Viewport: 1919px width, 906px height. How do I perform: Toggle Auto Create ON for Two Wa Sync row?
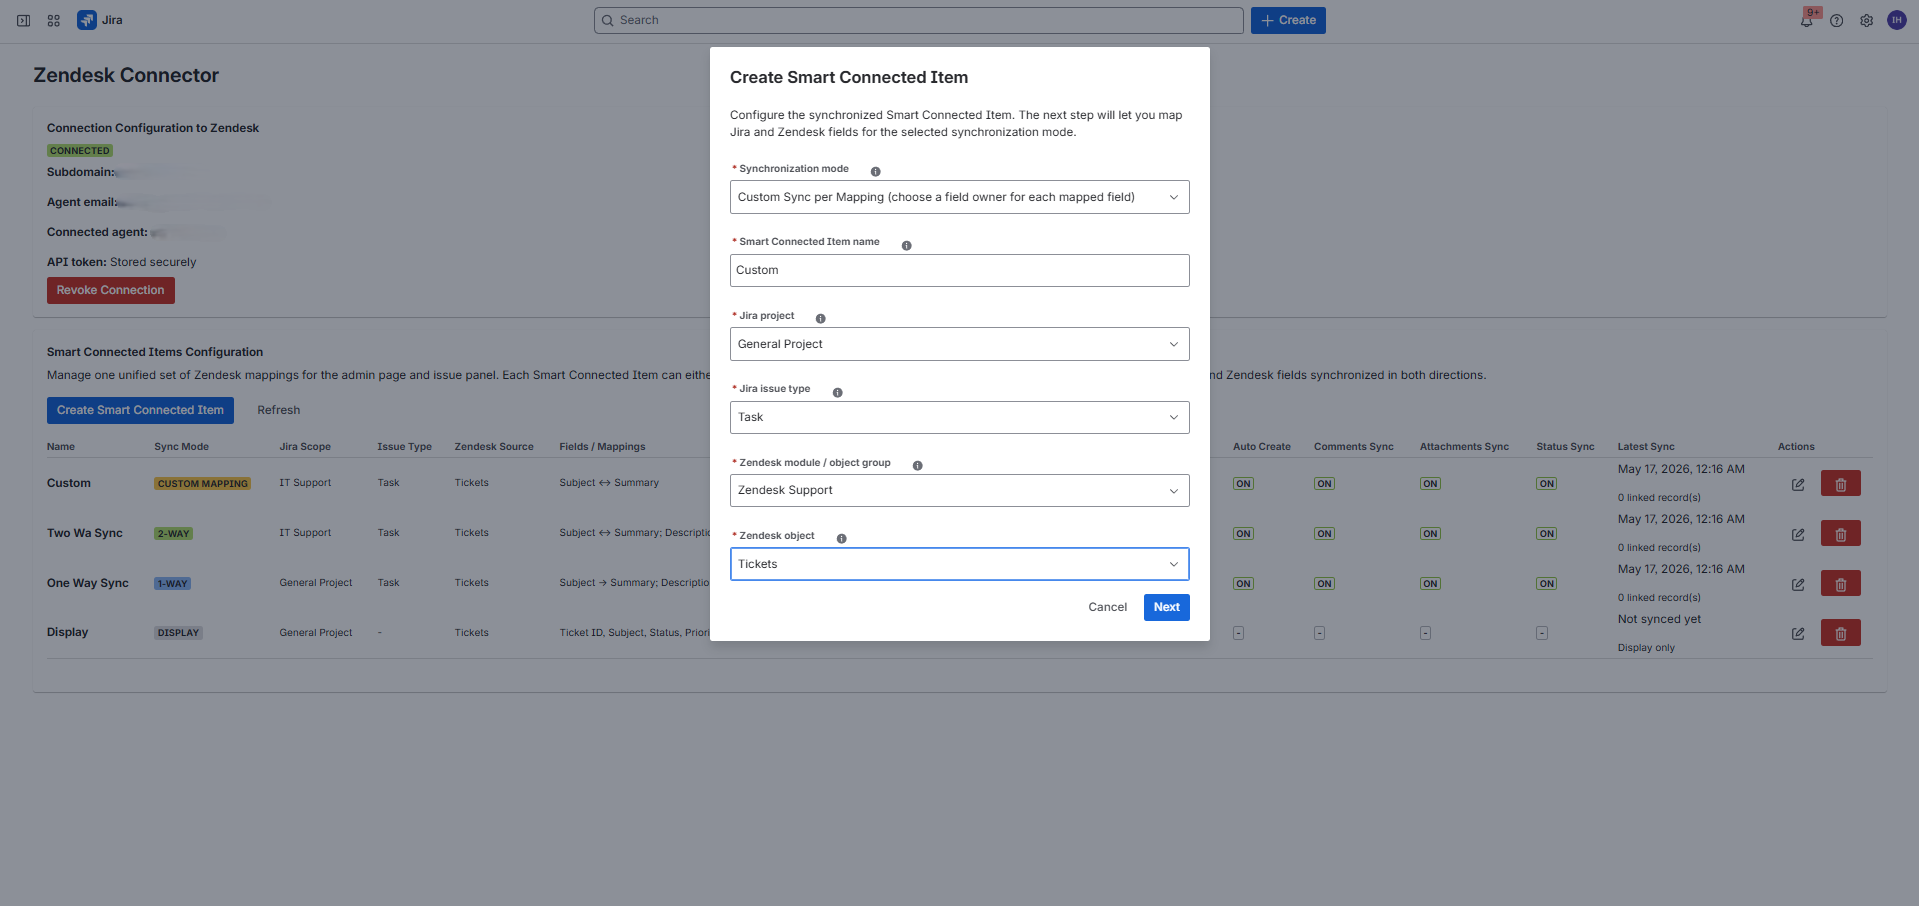1243,533
